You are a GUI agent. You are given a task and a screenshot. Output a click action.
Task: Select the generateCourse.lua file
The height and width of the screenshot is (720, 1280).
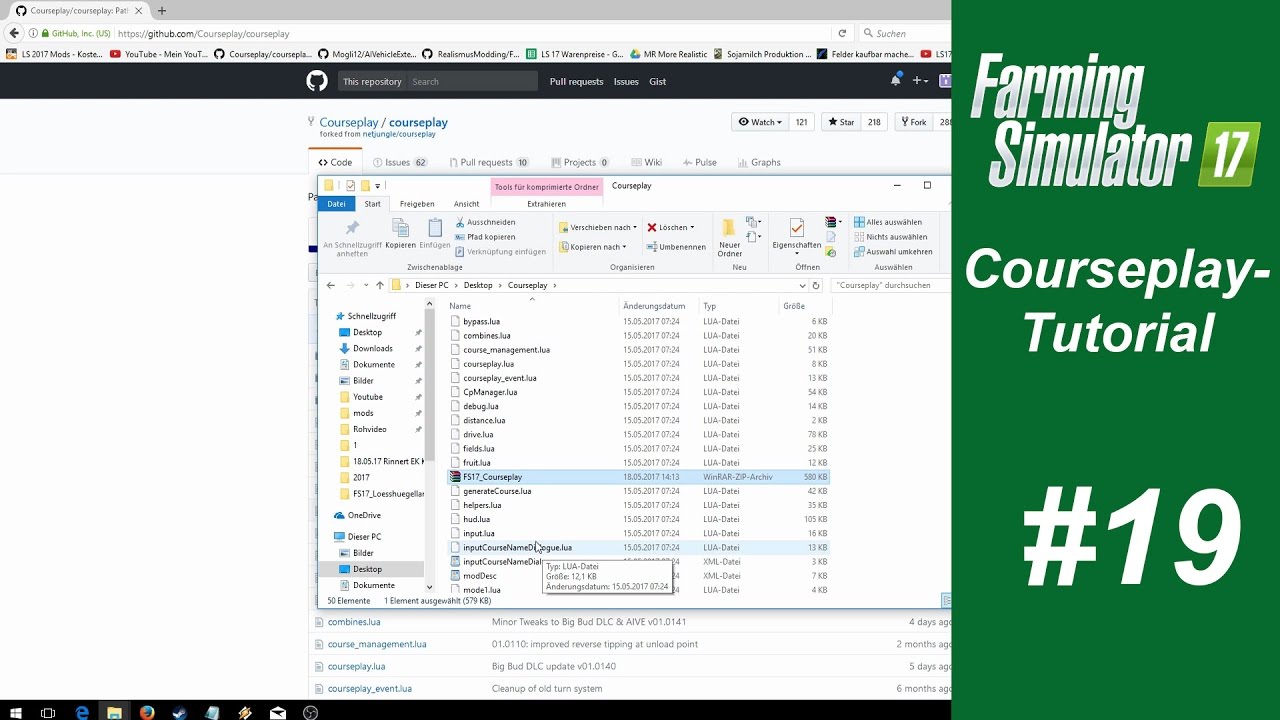(x=638, y=491)
